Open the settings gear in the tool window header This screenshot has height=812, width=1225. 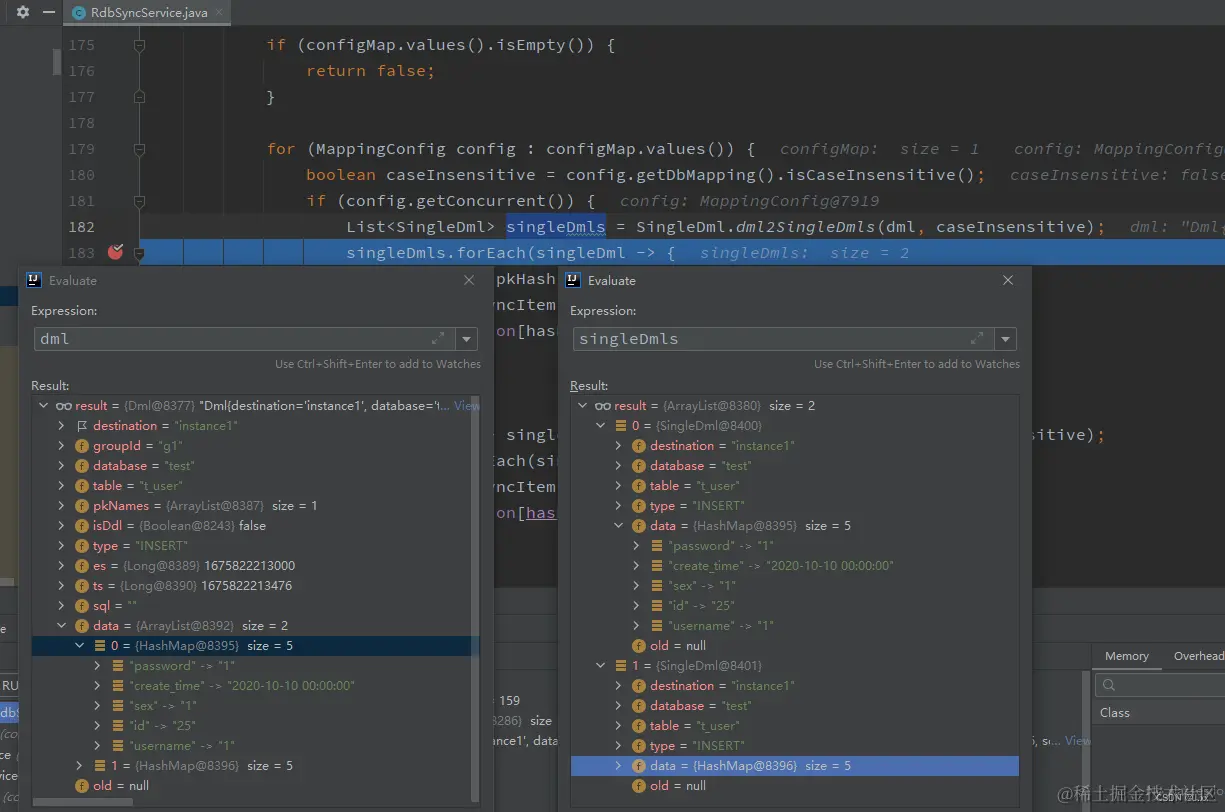pyautogui.click(x=23, y=13)
